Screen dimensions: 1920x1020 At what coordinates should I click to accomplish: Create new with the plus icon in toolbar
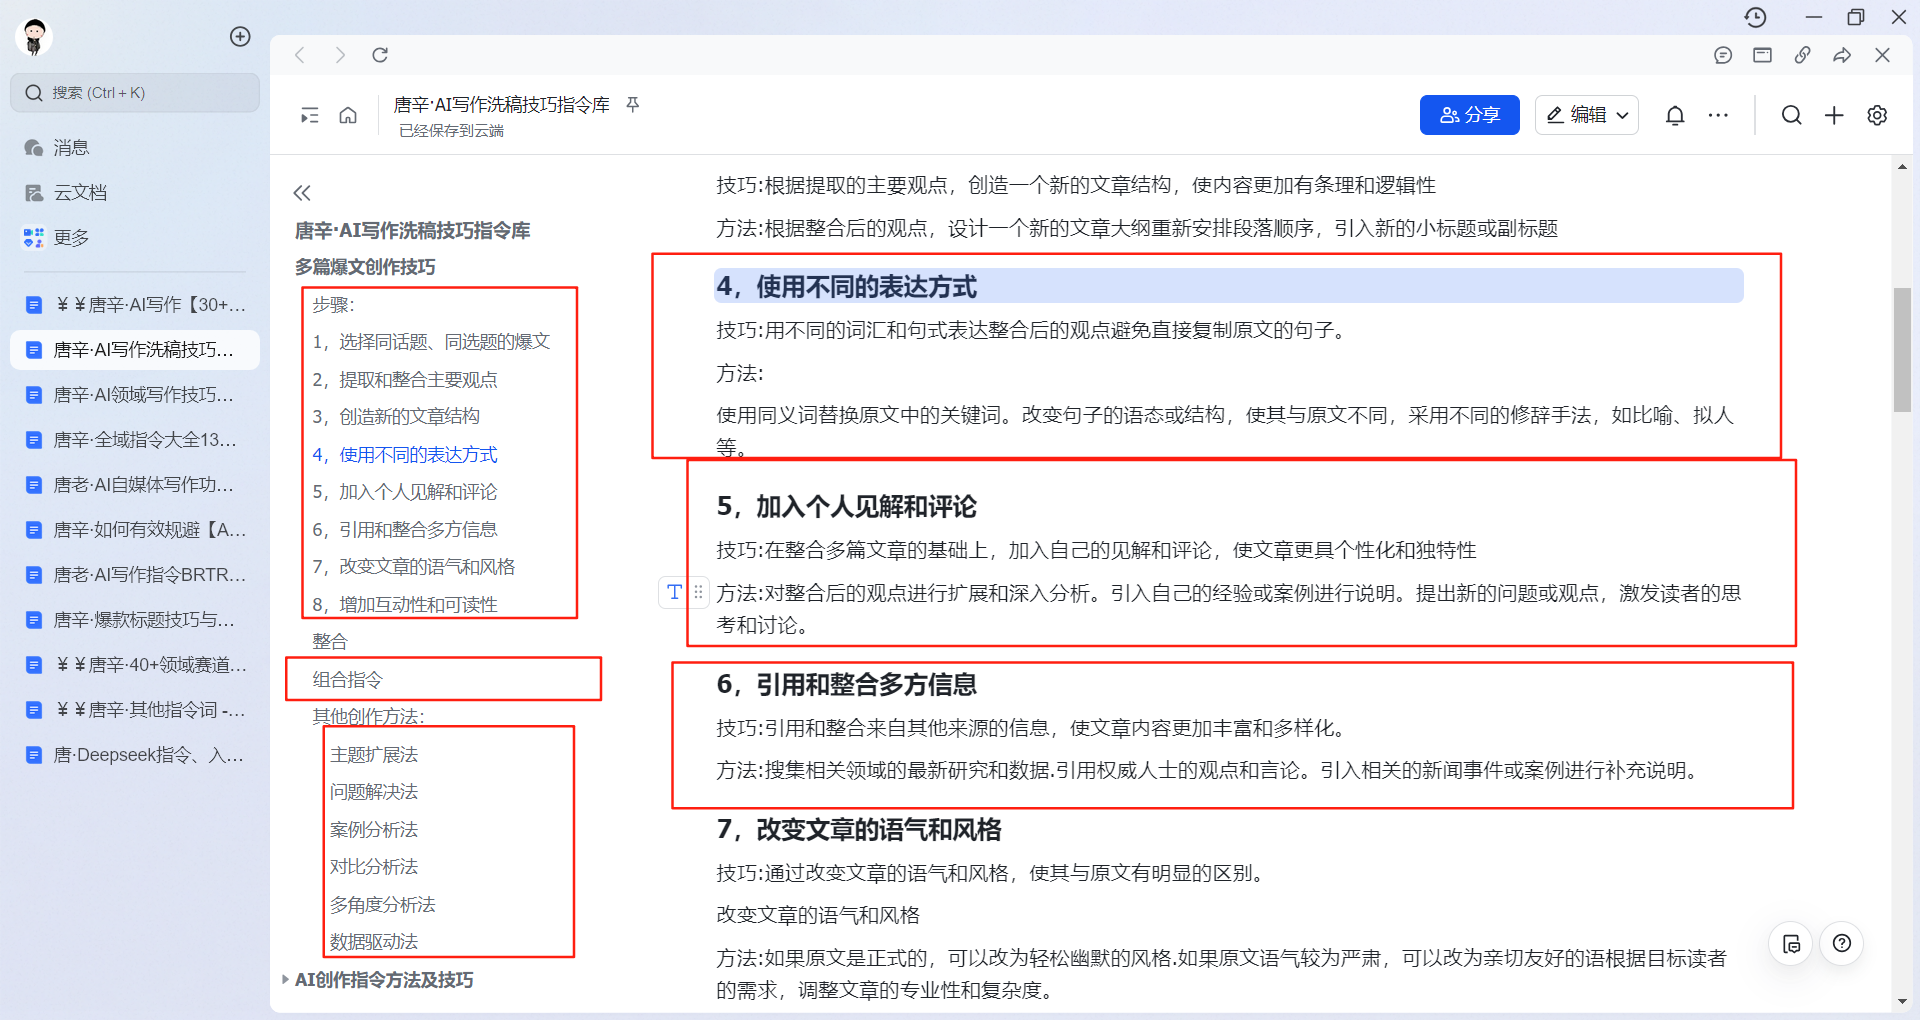pos(1834,115)
